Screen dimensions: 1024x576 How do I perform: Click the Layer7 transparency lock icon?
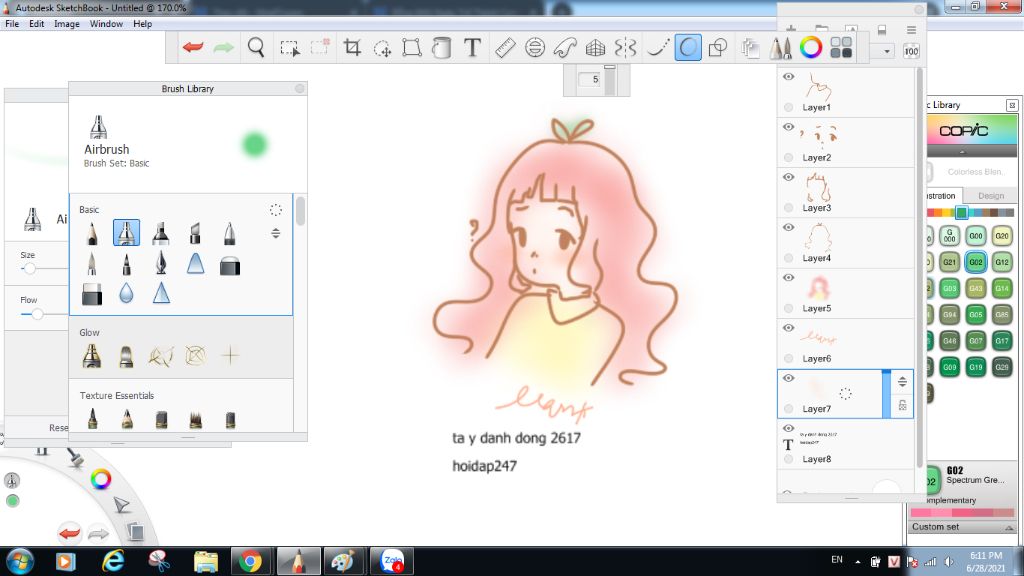[903, 406]
